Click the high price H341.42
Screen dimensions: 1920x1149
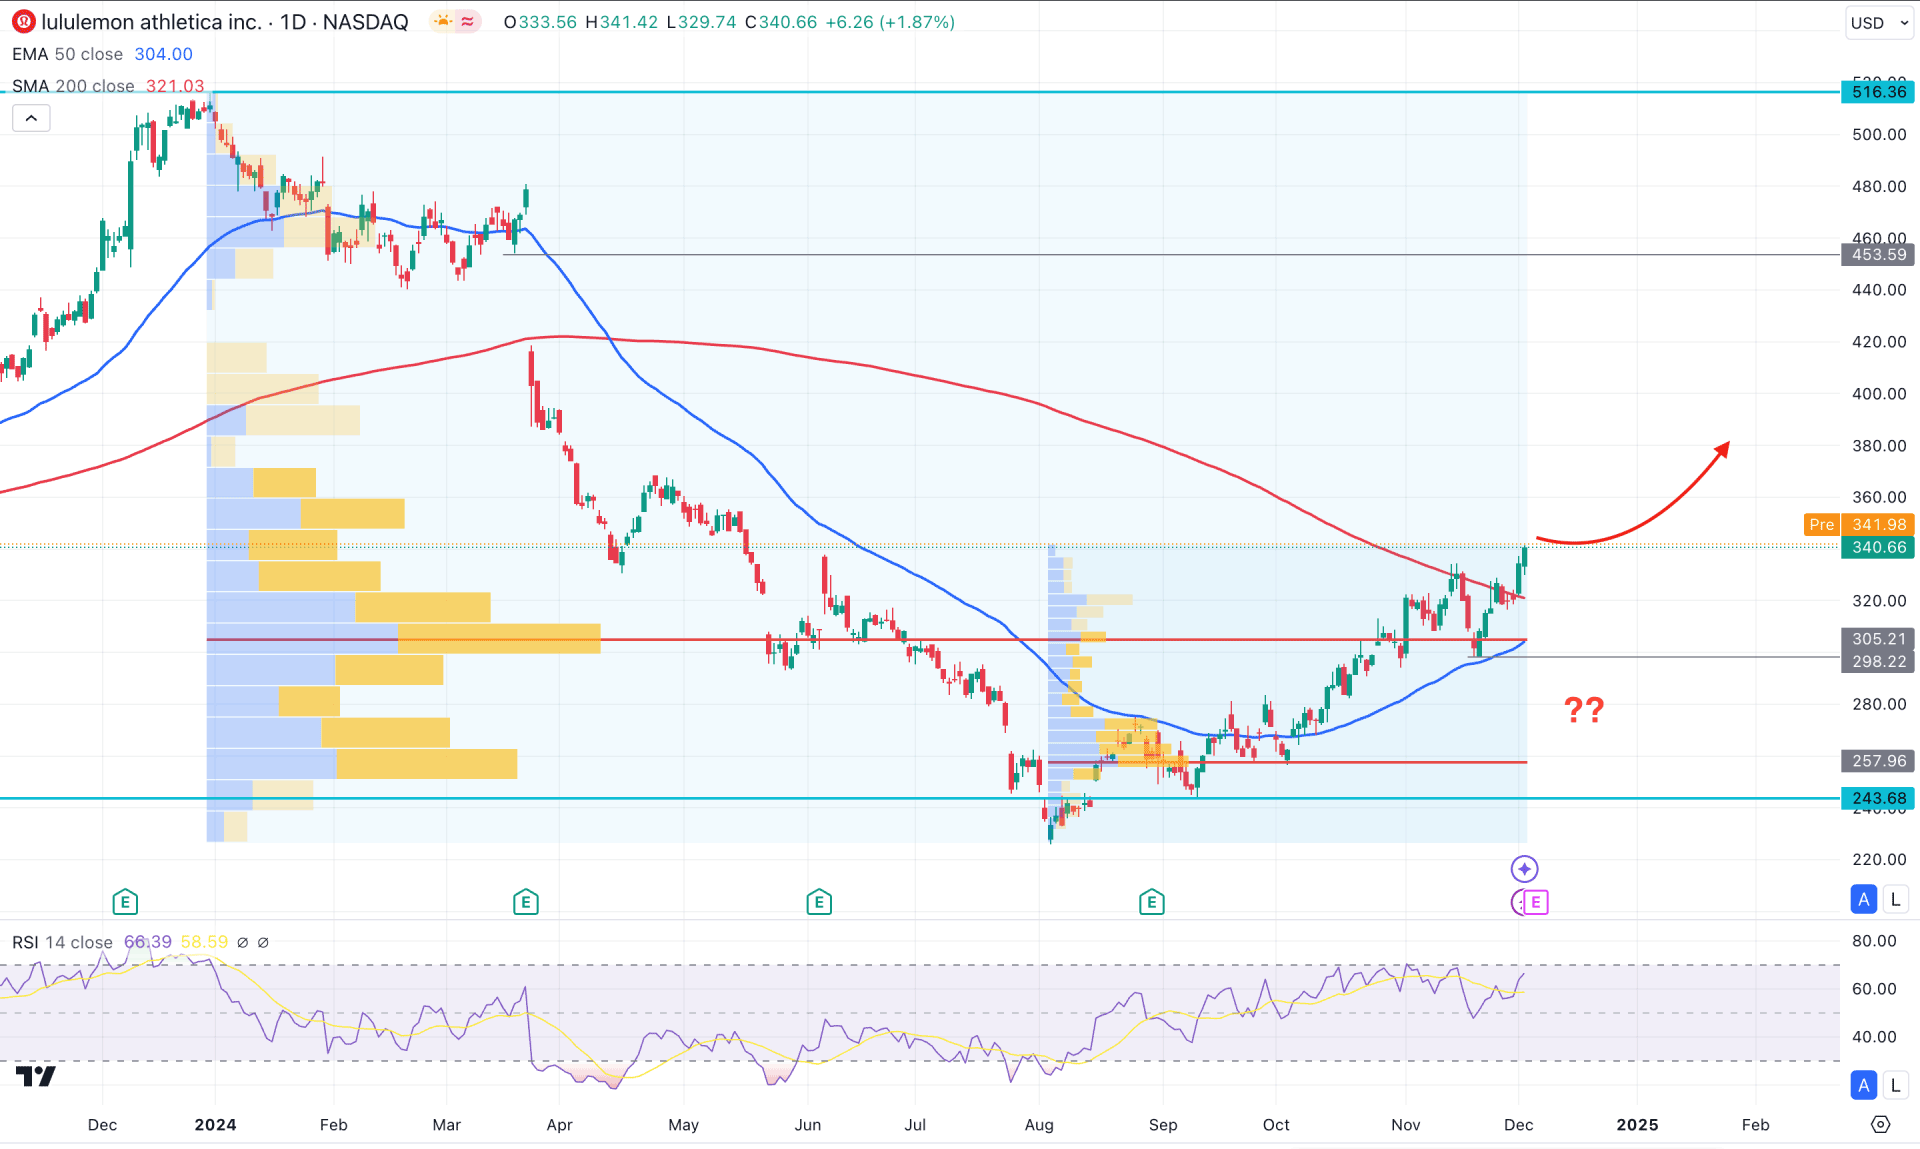[622, 22]
